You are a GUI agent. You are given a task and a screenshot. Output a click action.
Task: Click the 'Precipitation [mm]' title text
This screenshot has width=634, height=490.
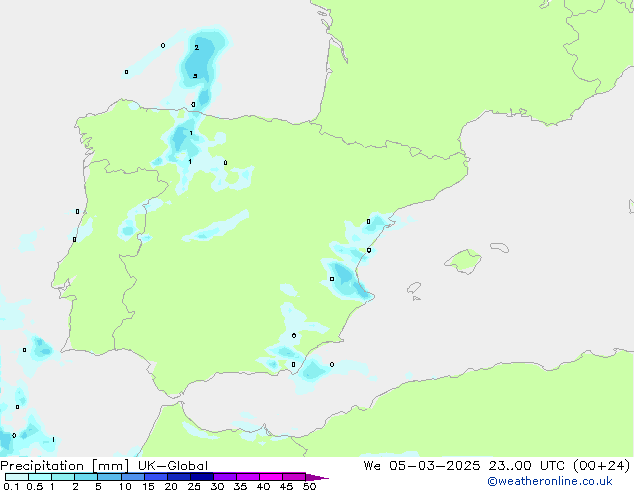click(65, 466)
